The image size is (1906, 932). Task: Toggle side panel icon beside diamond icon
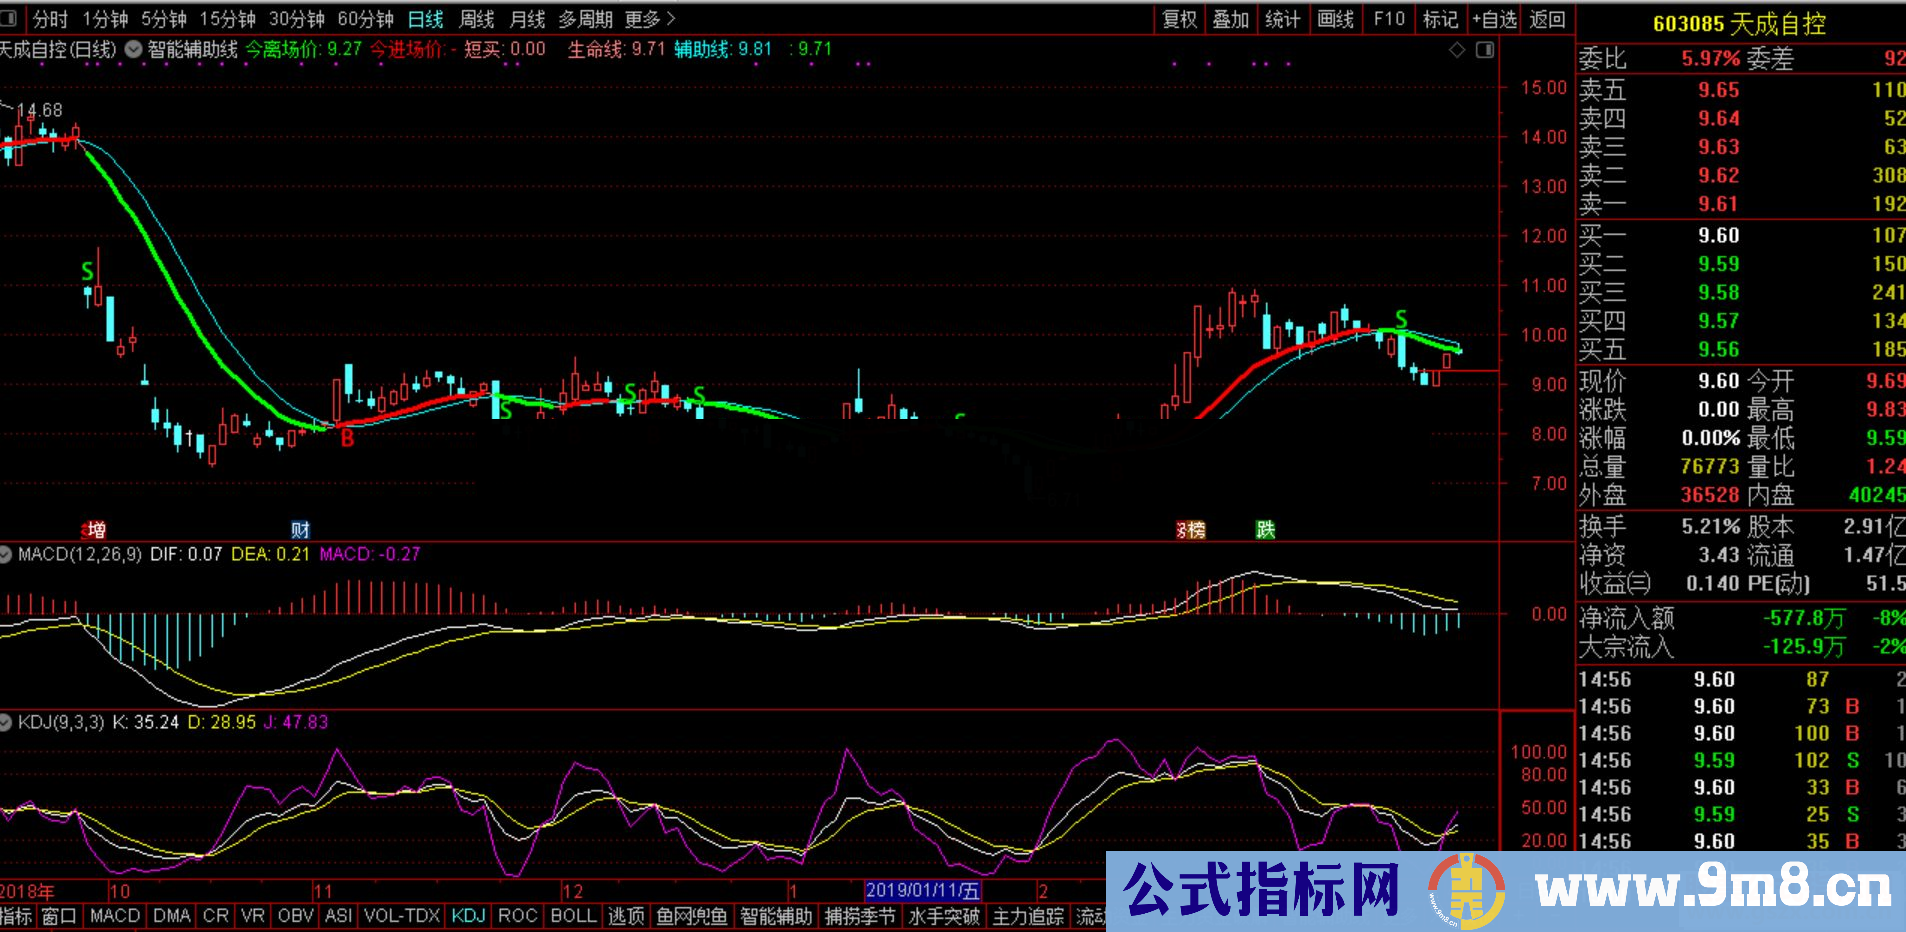[1485, 50]
